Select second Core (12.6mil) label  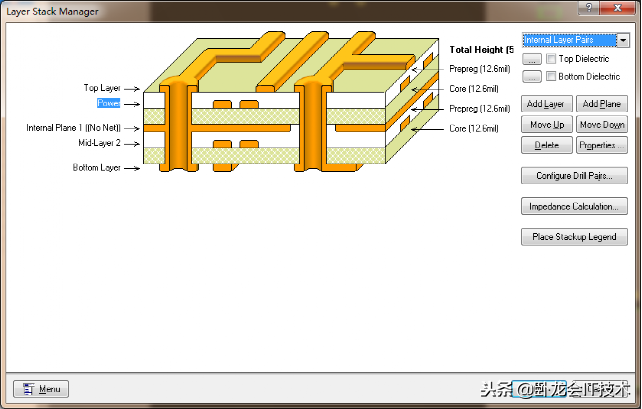474,129
